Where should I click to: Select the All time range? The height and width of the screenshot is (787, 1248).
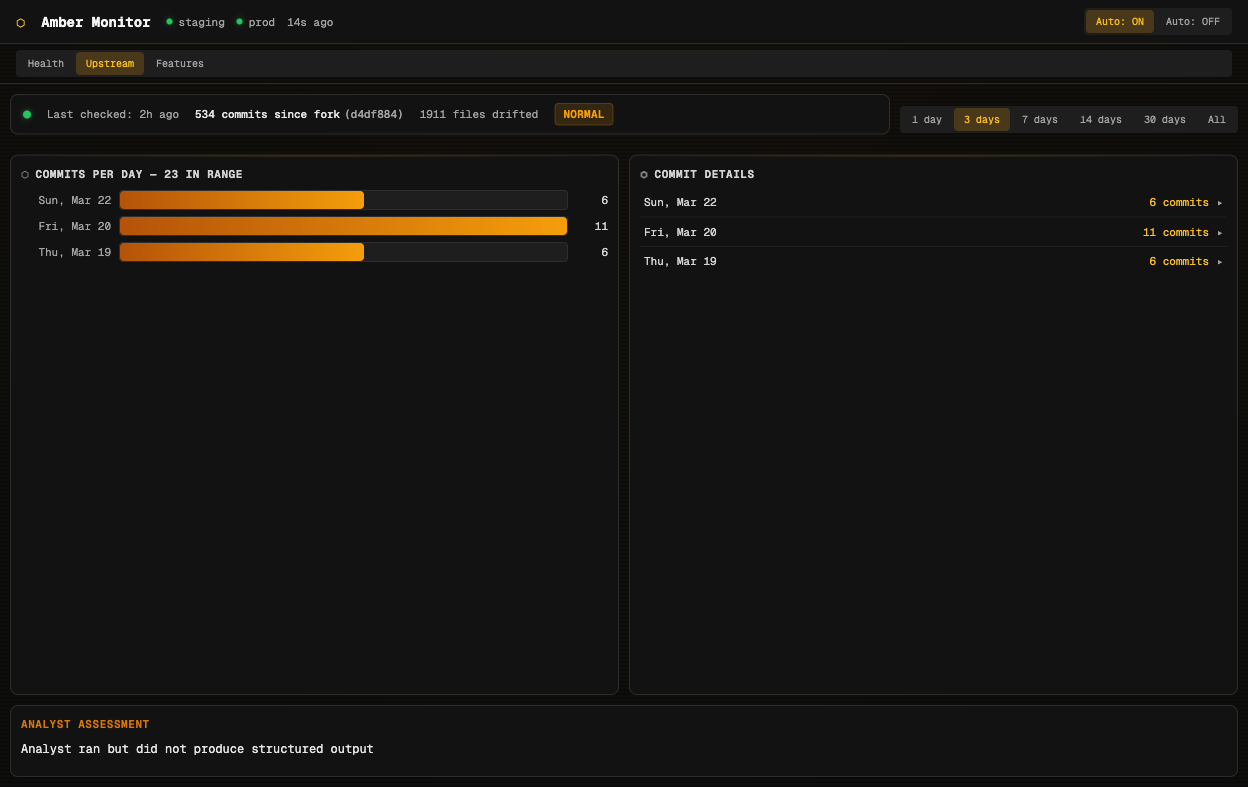pyautogui.click(x=1217, y=120)
